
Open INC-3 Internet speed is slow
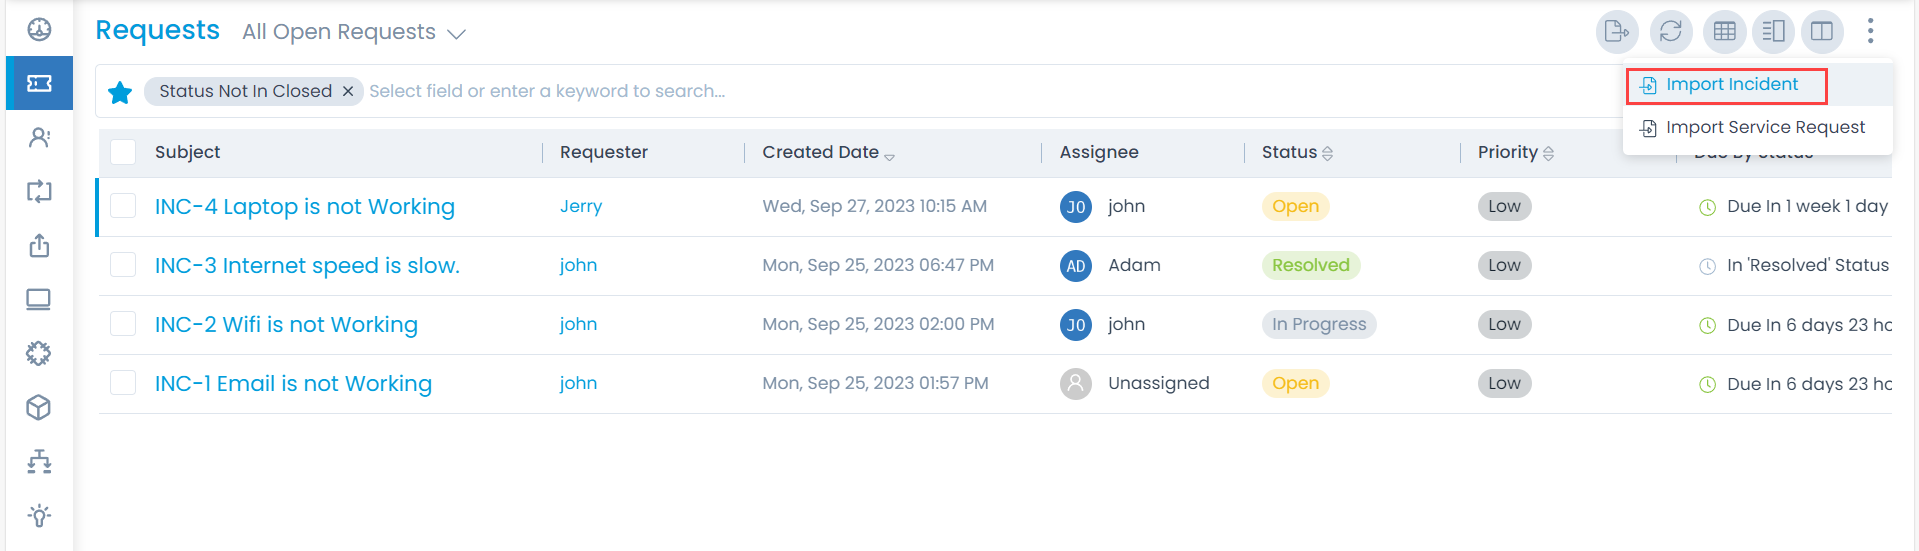click(307, 266)
